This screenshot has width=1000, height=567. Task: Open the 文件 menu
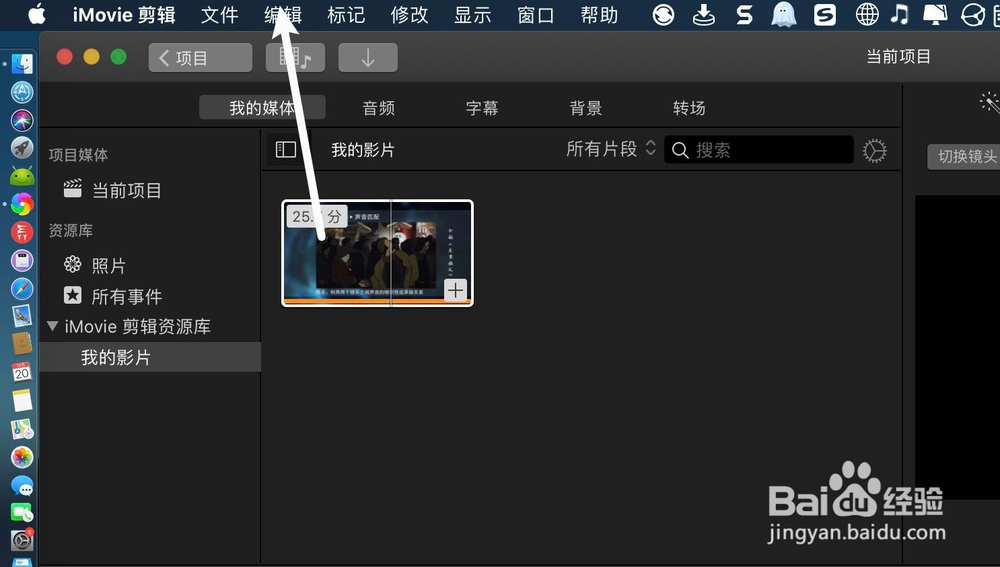(x=219, y=15)
